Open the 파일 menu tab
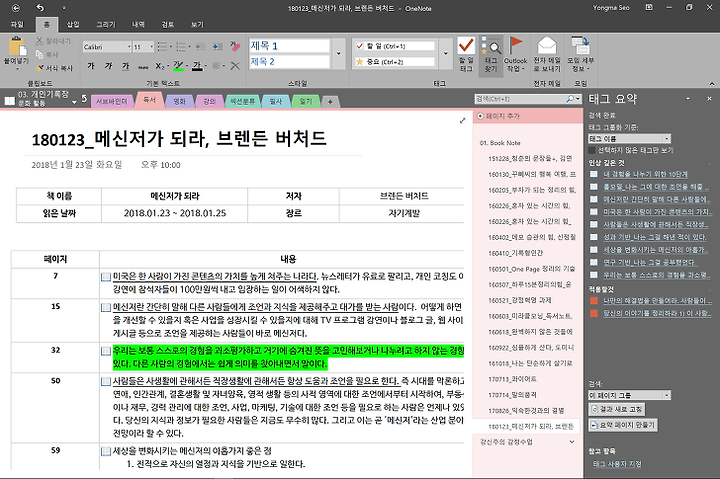Image resolution: width=720 pixels, height=479 pixels. pyautogui.click(x=17, y=24)
